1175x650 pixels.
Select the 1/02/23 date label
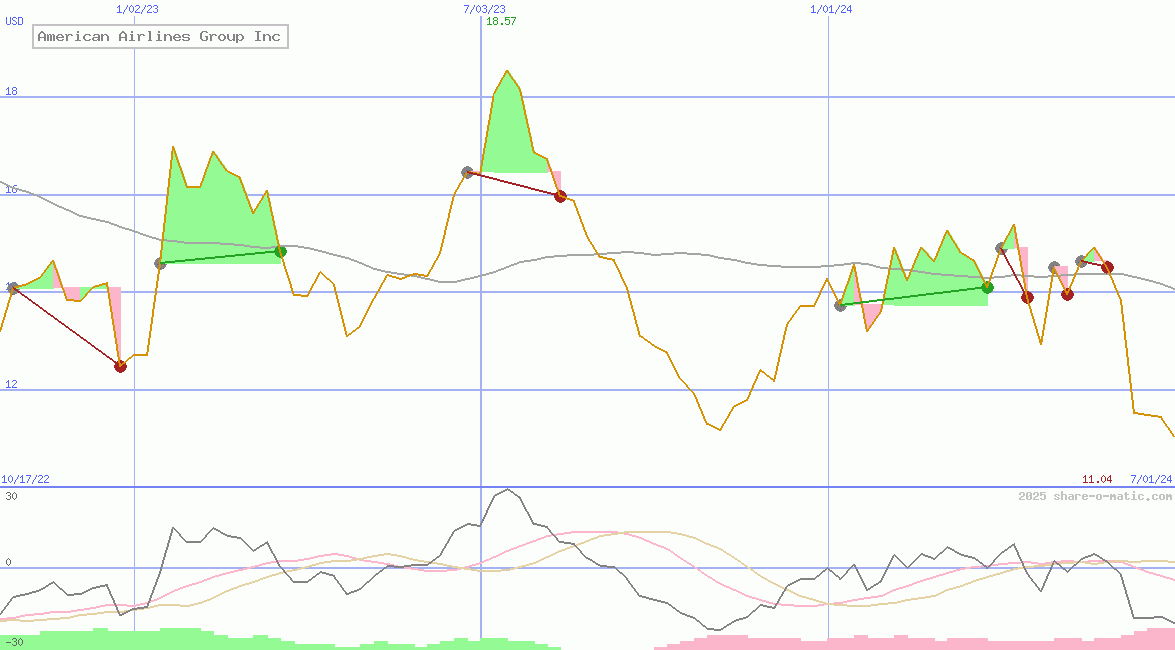[x=137, y=9]
